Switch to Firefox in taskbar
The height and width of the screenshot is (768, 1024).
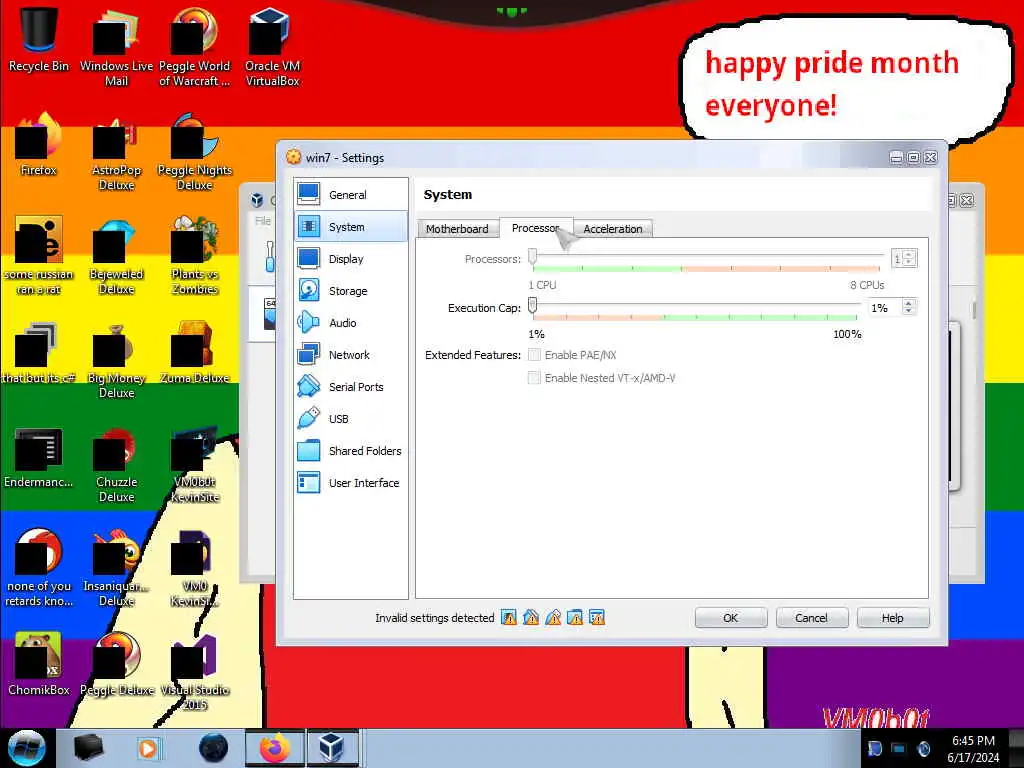coord(274,748)
